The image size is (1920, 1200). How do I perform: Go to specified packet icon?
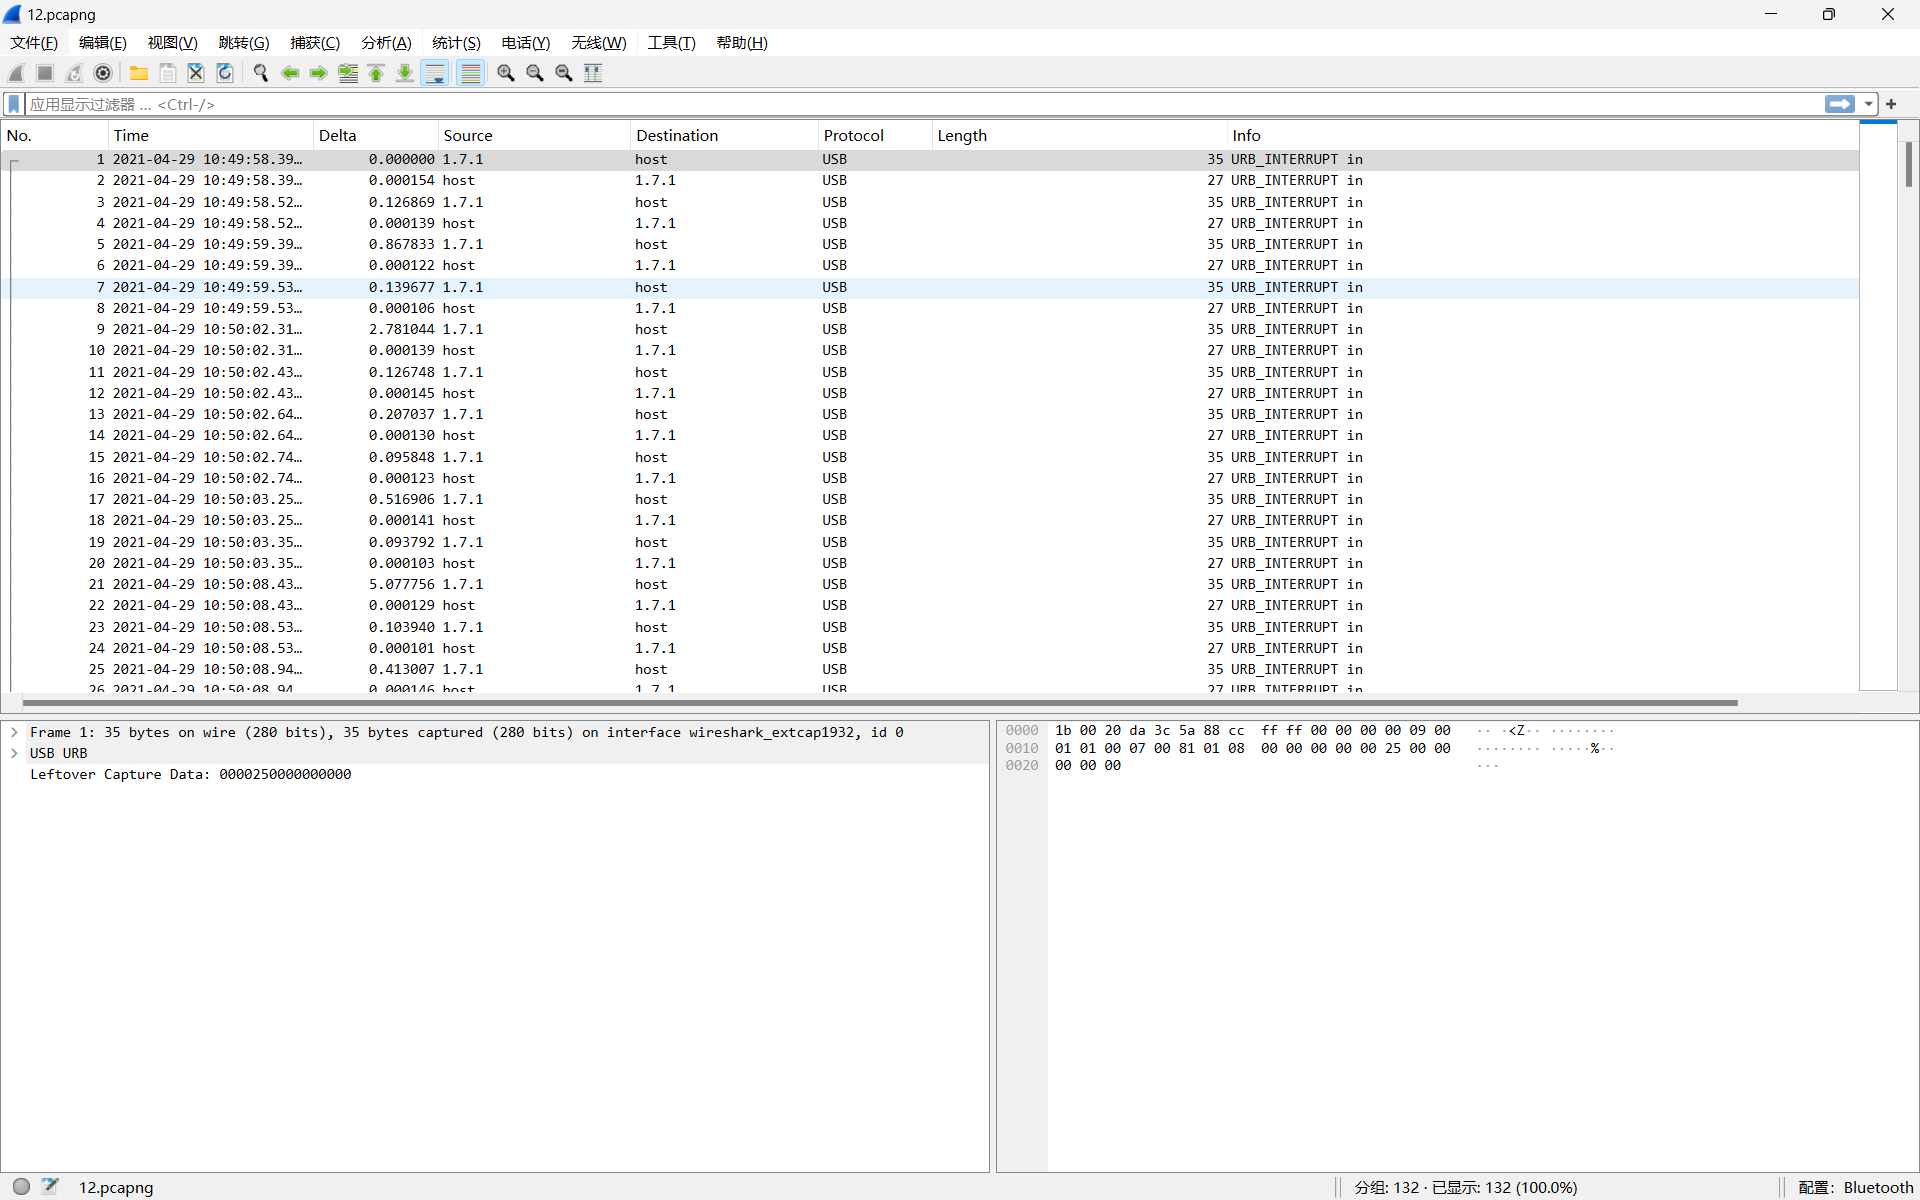[x=348, y=73]
